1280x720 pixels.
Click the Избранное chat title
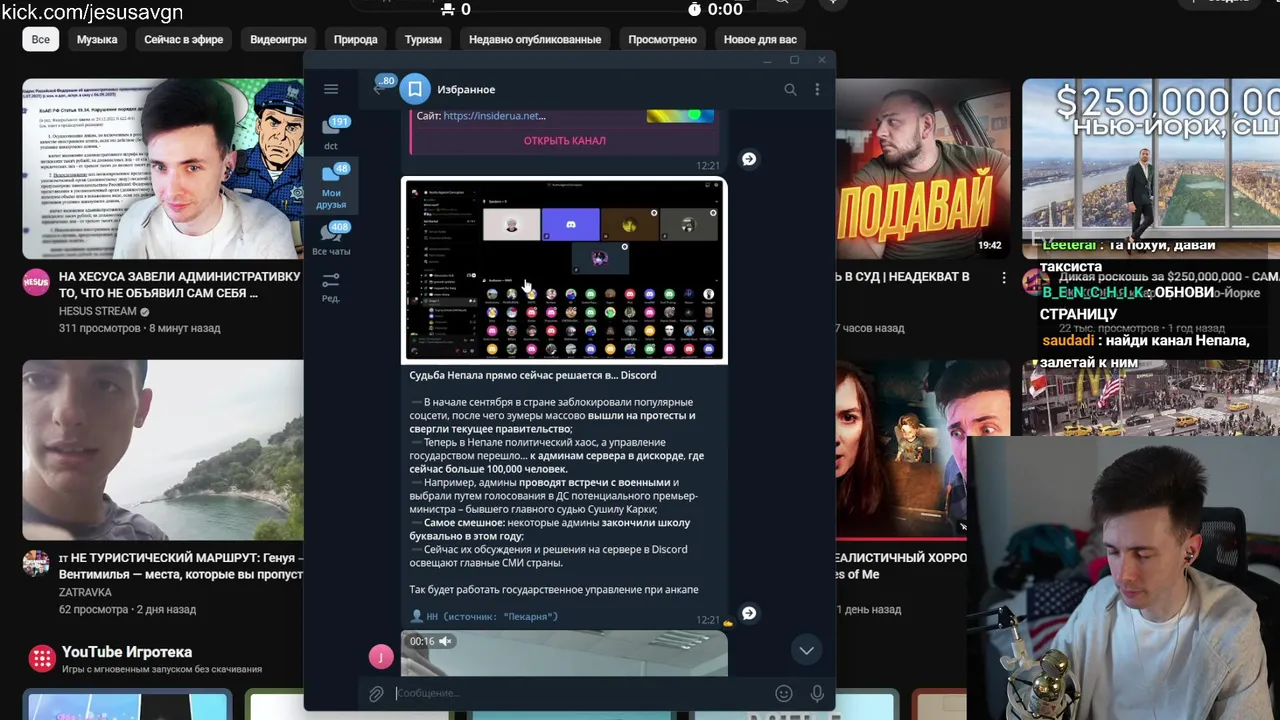[466, 89]
